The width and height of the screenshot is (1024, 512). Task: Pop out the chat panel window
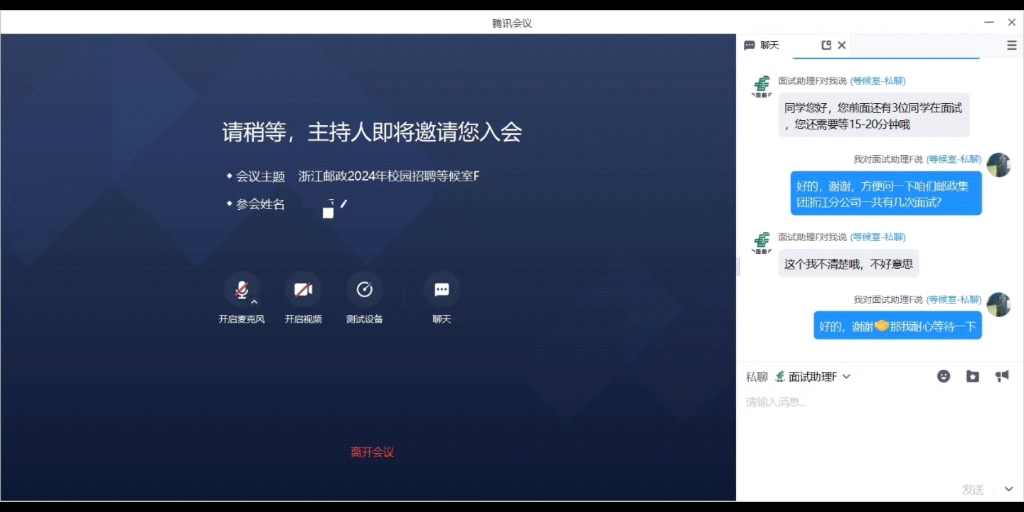(826, 45)
